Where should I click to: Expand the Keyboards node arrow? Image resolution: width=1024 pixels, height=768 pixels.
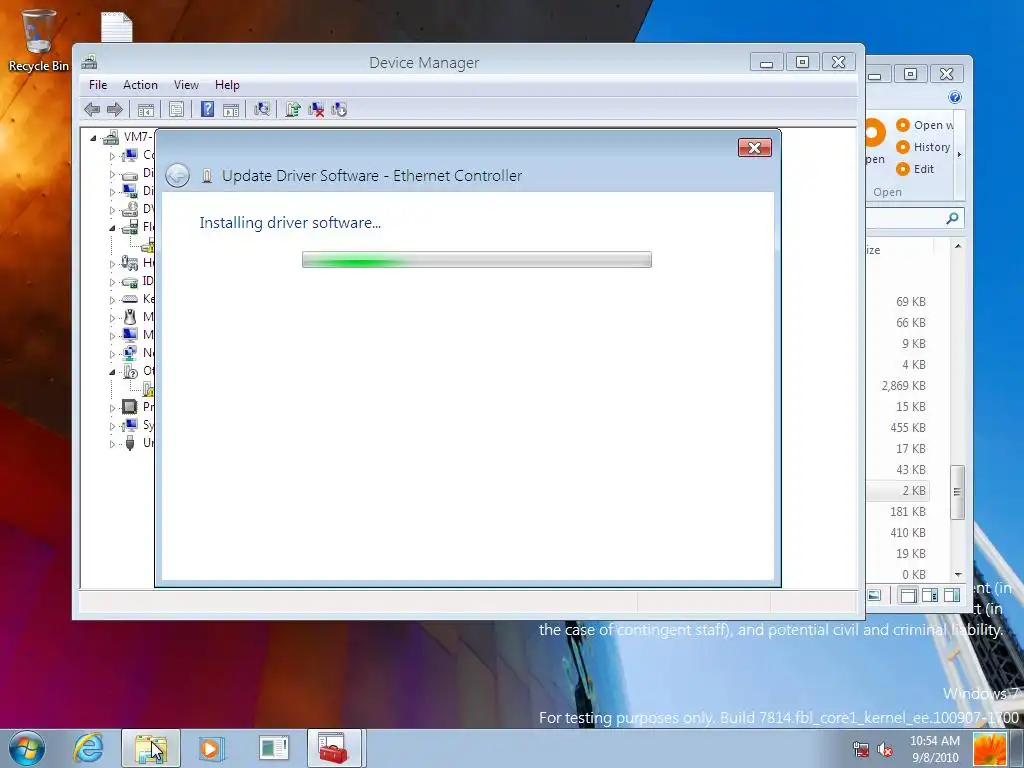click(112, 300)
